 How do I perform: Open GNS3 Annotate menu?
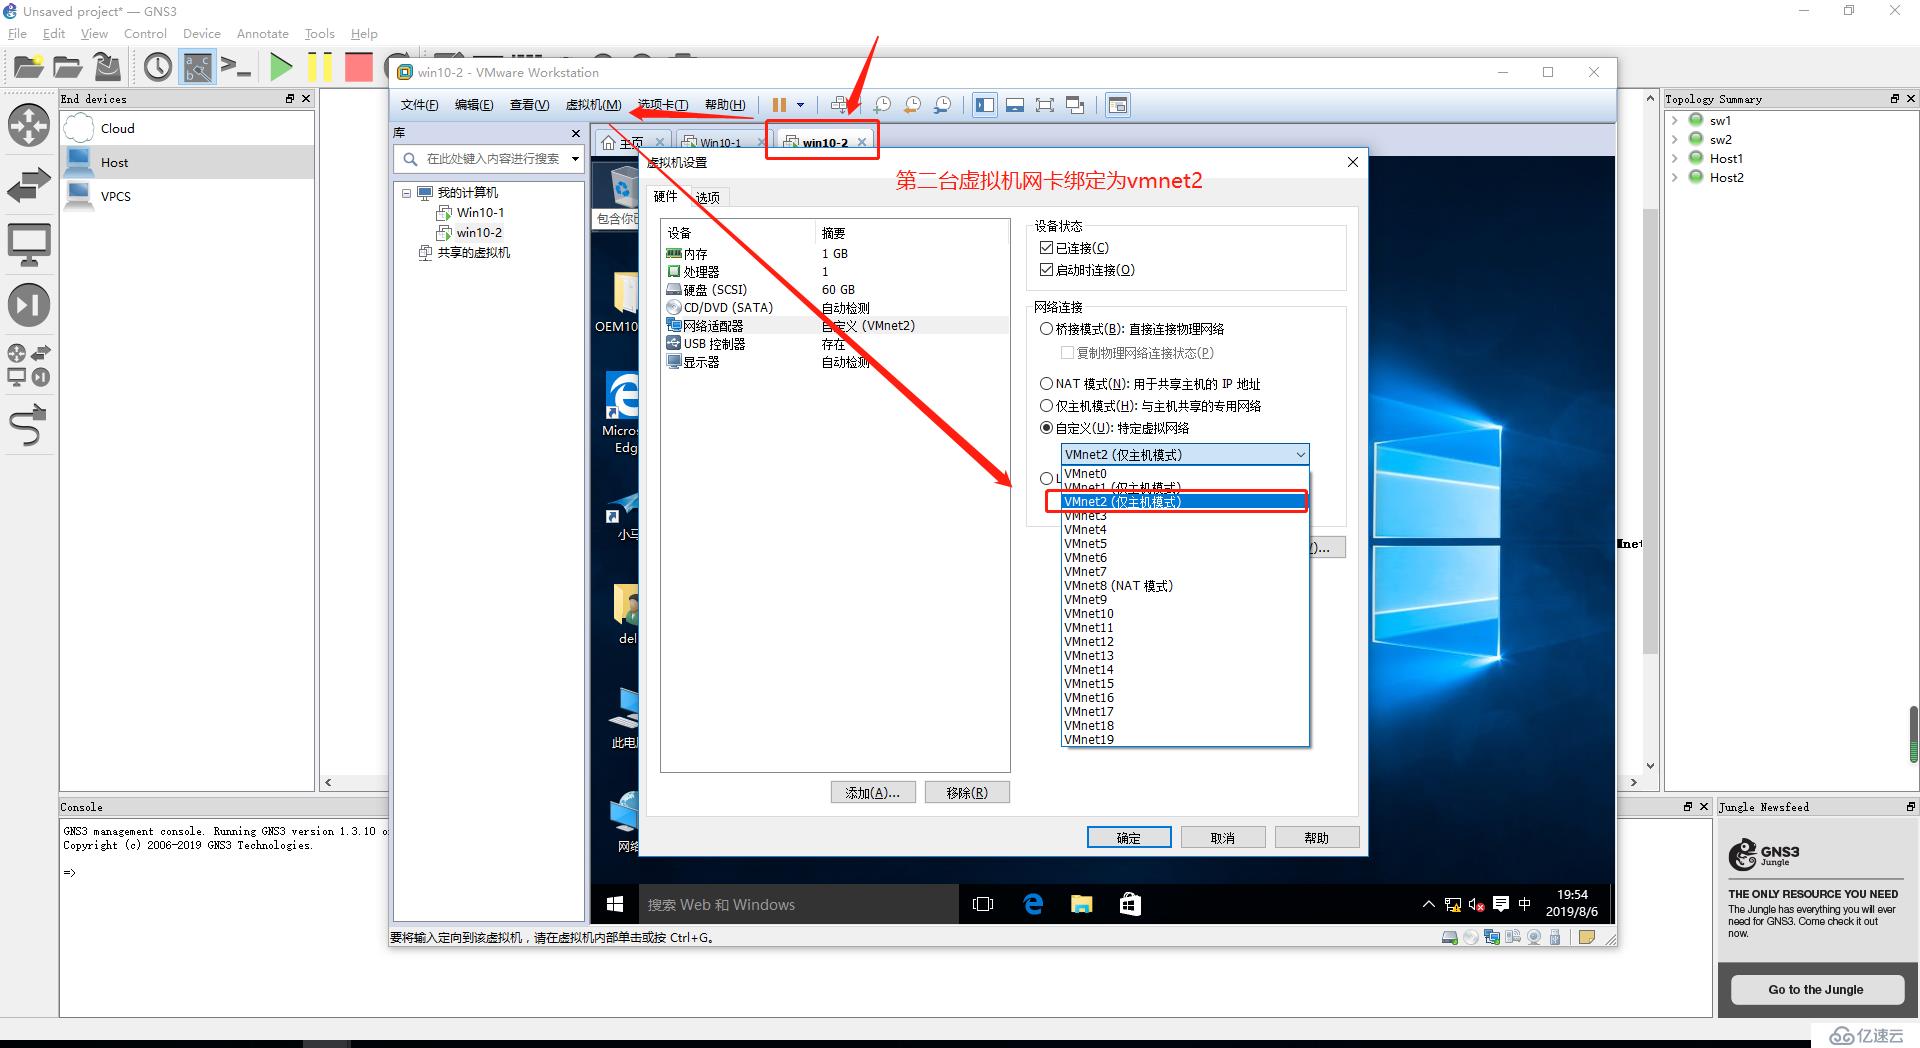click(x=262, y=34)
